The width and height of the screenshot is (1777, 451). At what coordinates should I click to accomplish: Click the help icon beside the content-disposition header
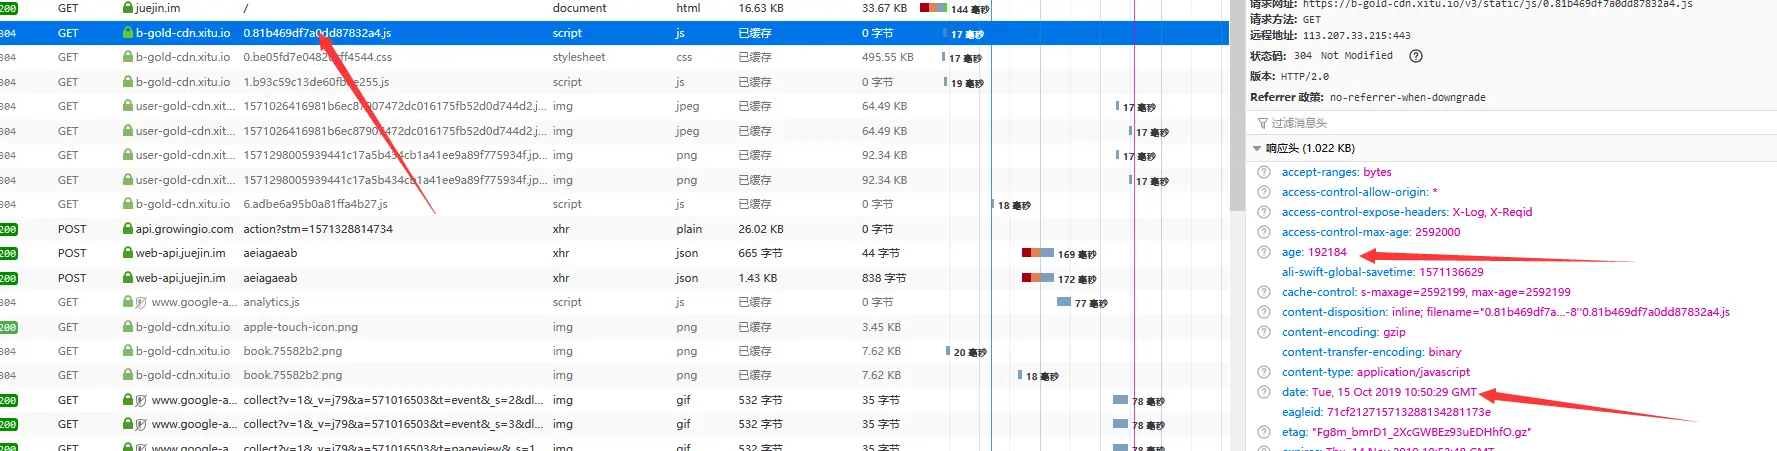pos(1264,312)
